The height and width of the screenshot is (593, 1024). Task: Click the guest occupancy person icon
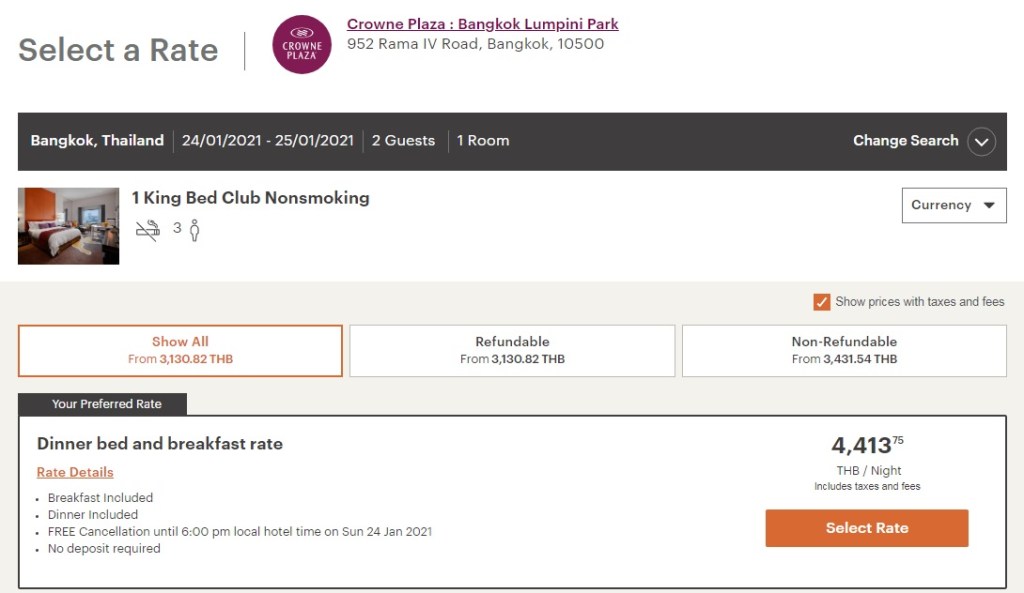[194, 230]
